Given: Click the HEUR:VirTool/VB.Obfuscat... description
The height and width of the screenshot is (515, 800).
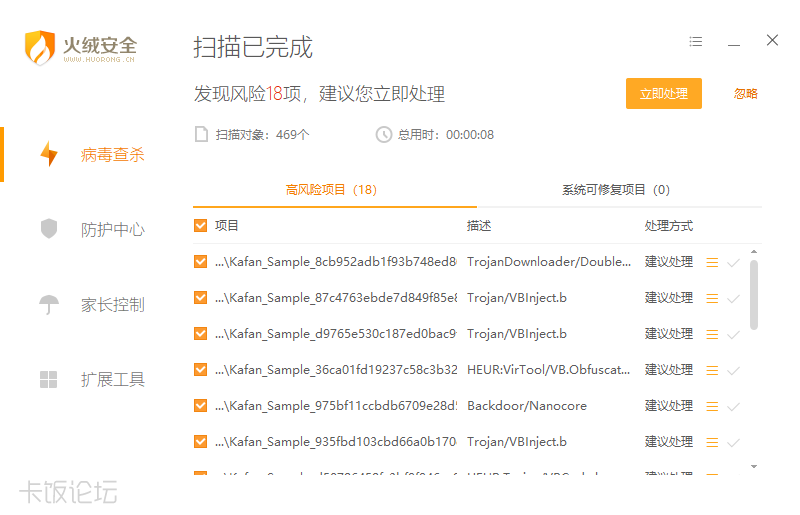Looking at the screenshot, I should click(x=548, y=370).
